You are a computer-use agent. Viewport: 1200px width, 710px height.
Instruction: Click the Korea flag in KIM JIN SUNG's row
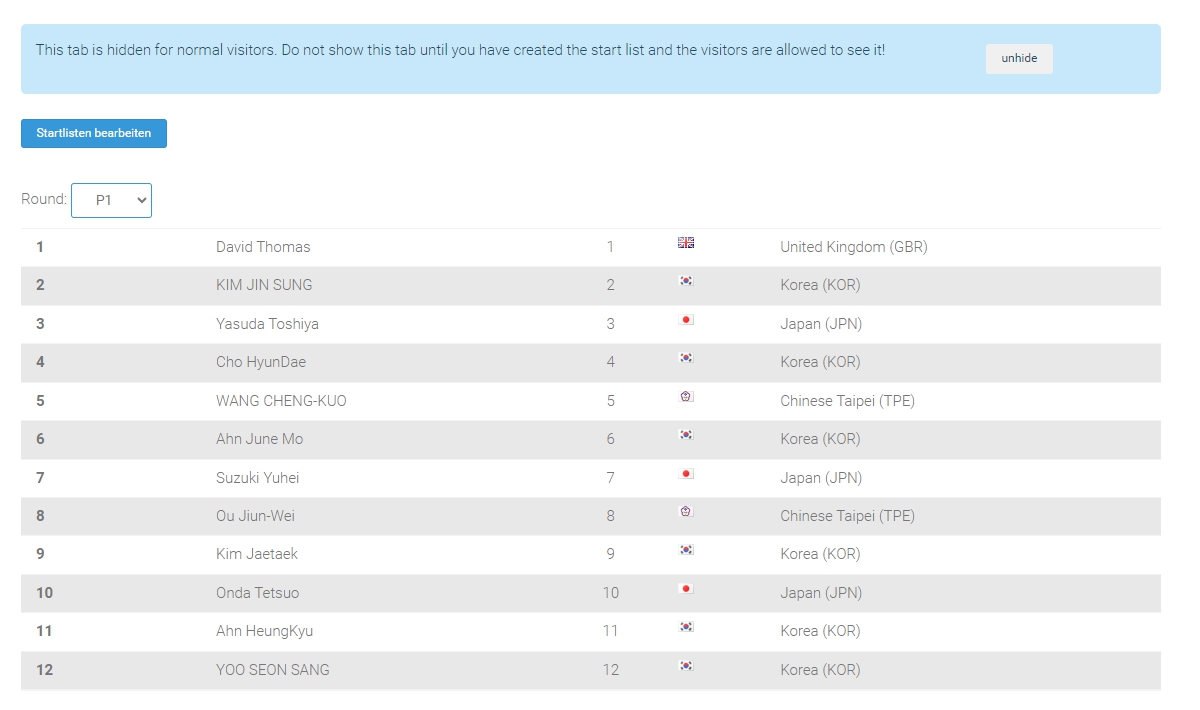(x=686, y=281)
